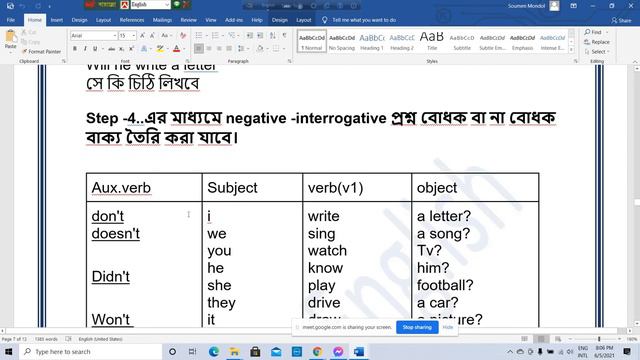Toggle Subscript formatting
This screenshot has width=640, height=360.
tap(121, 49)
